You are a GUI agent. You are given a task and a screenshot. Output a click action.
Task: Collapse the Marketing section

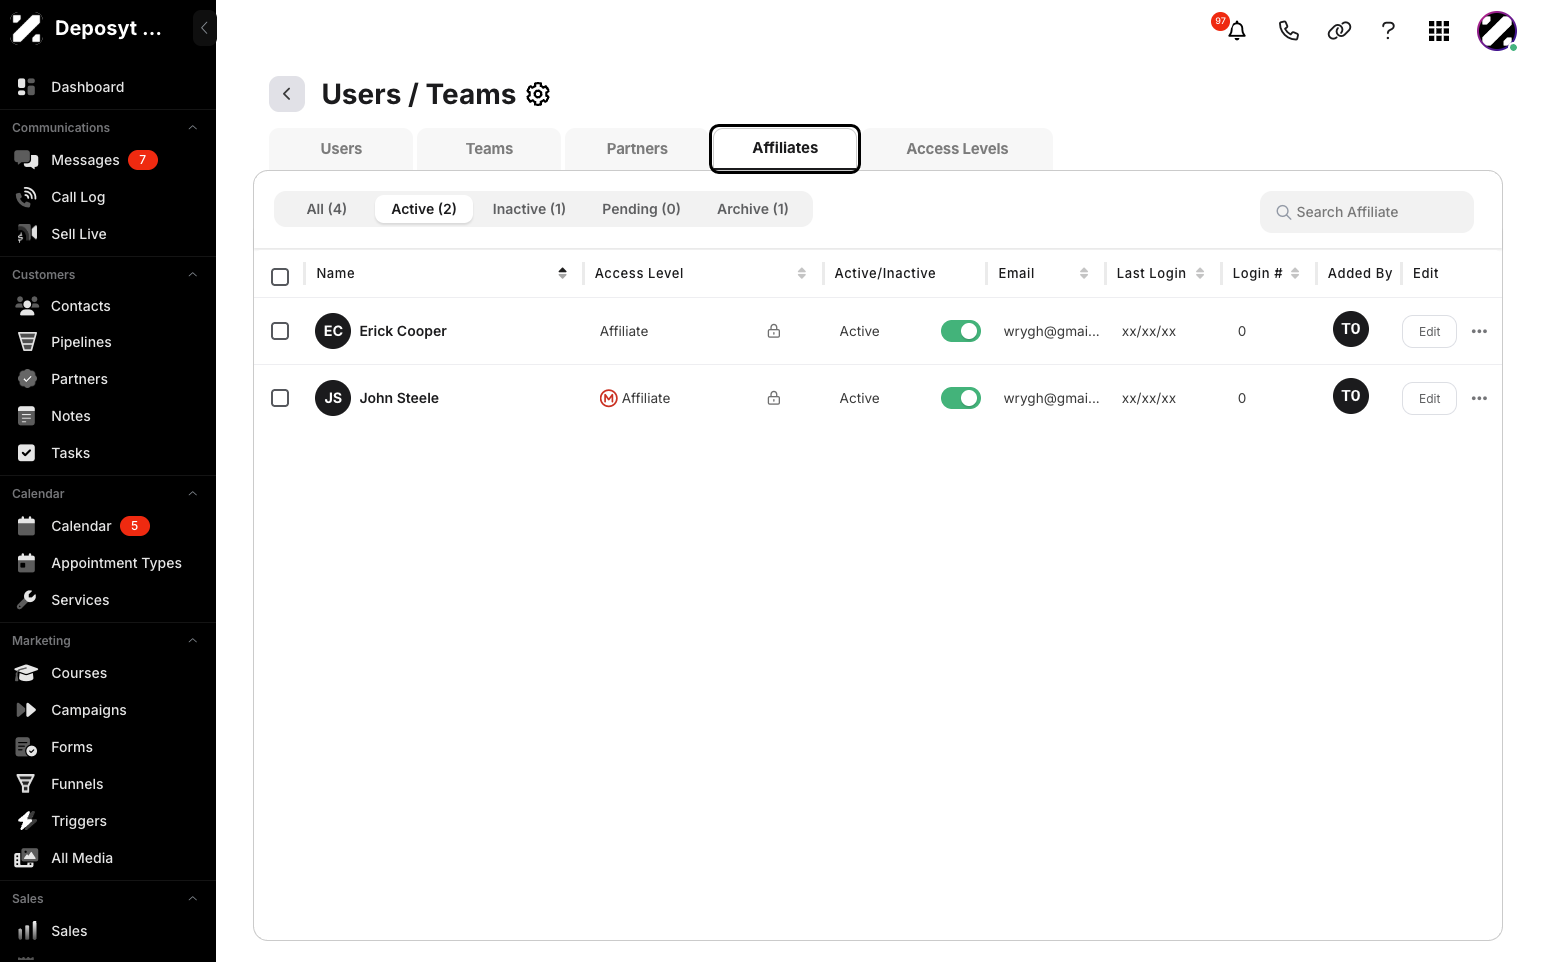(193, 641)
